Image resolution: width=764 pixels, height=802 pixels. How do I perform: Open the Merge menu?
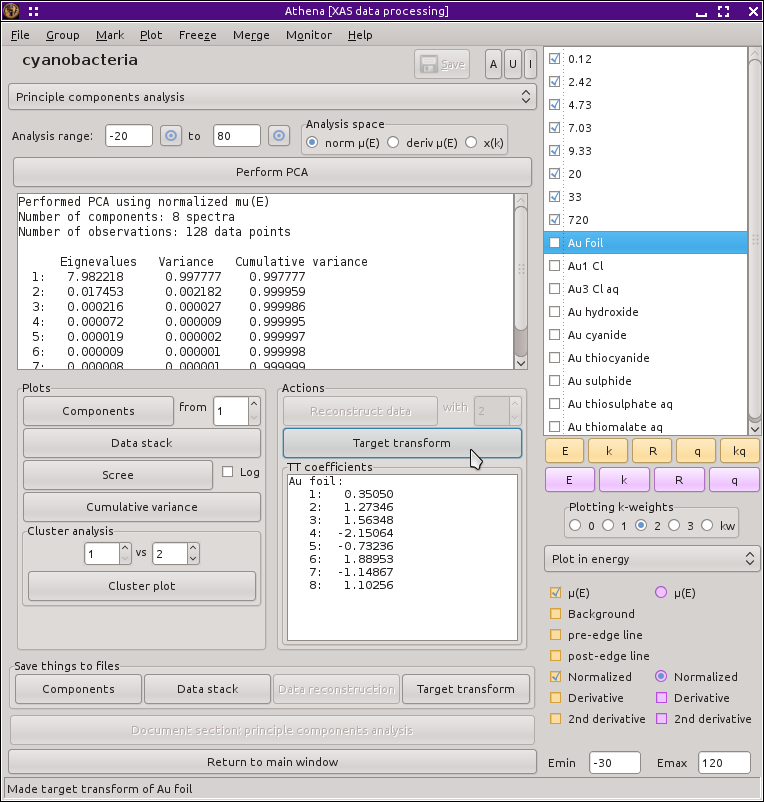pos(251,35)
